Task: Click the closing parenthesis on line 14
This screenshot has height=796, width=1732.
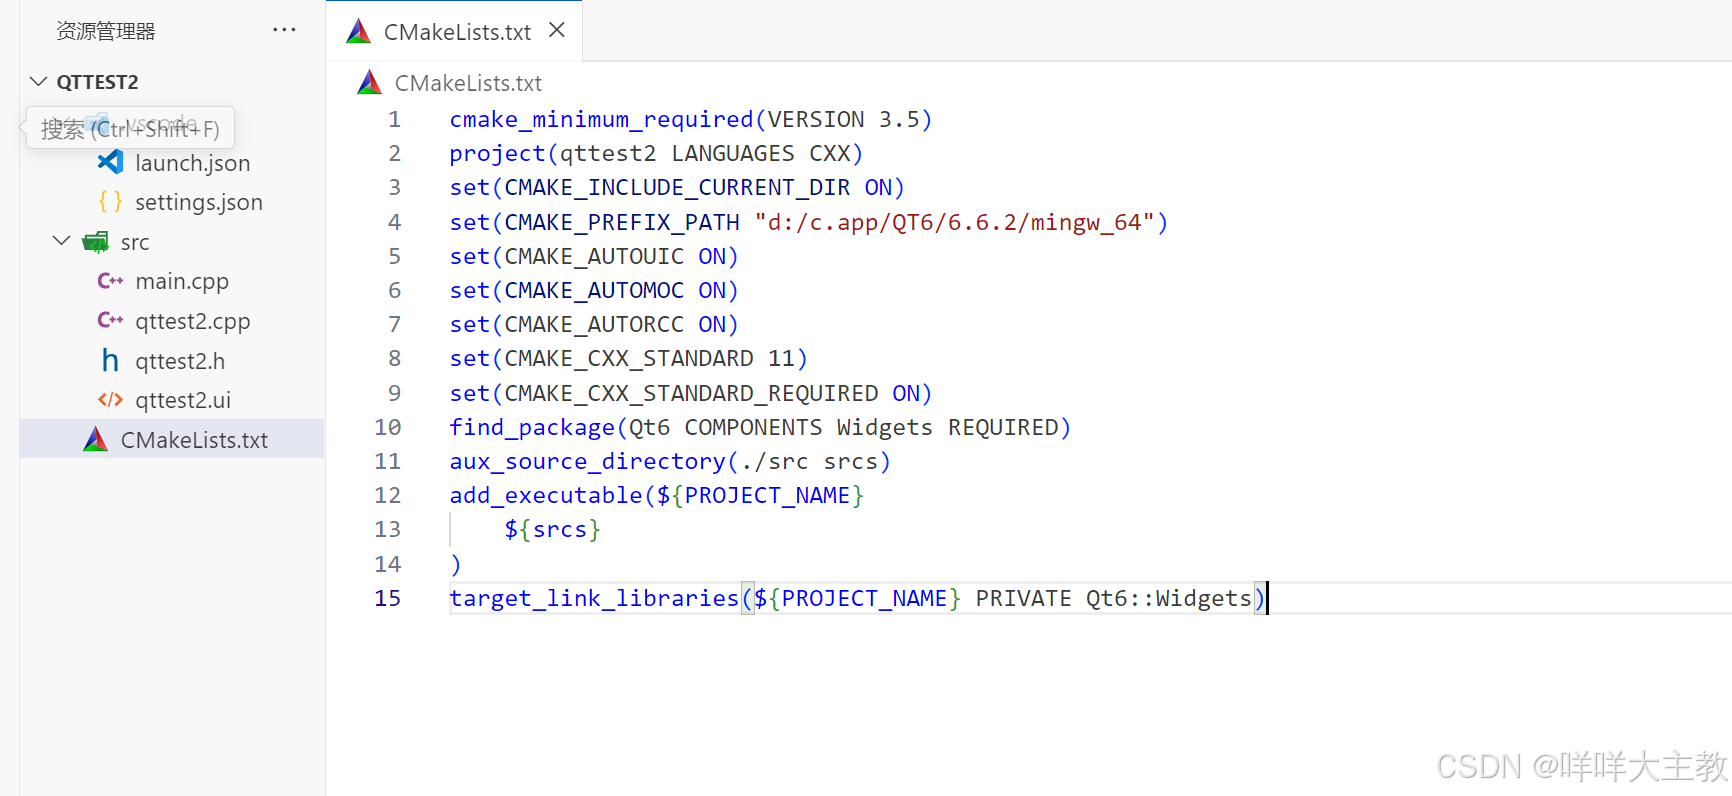Action: (x=456, y=564)
